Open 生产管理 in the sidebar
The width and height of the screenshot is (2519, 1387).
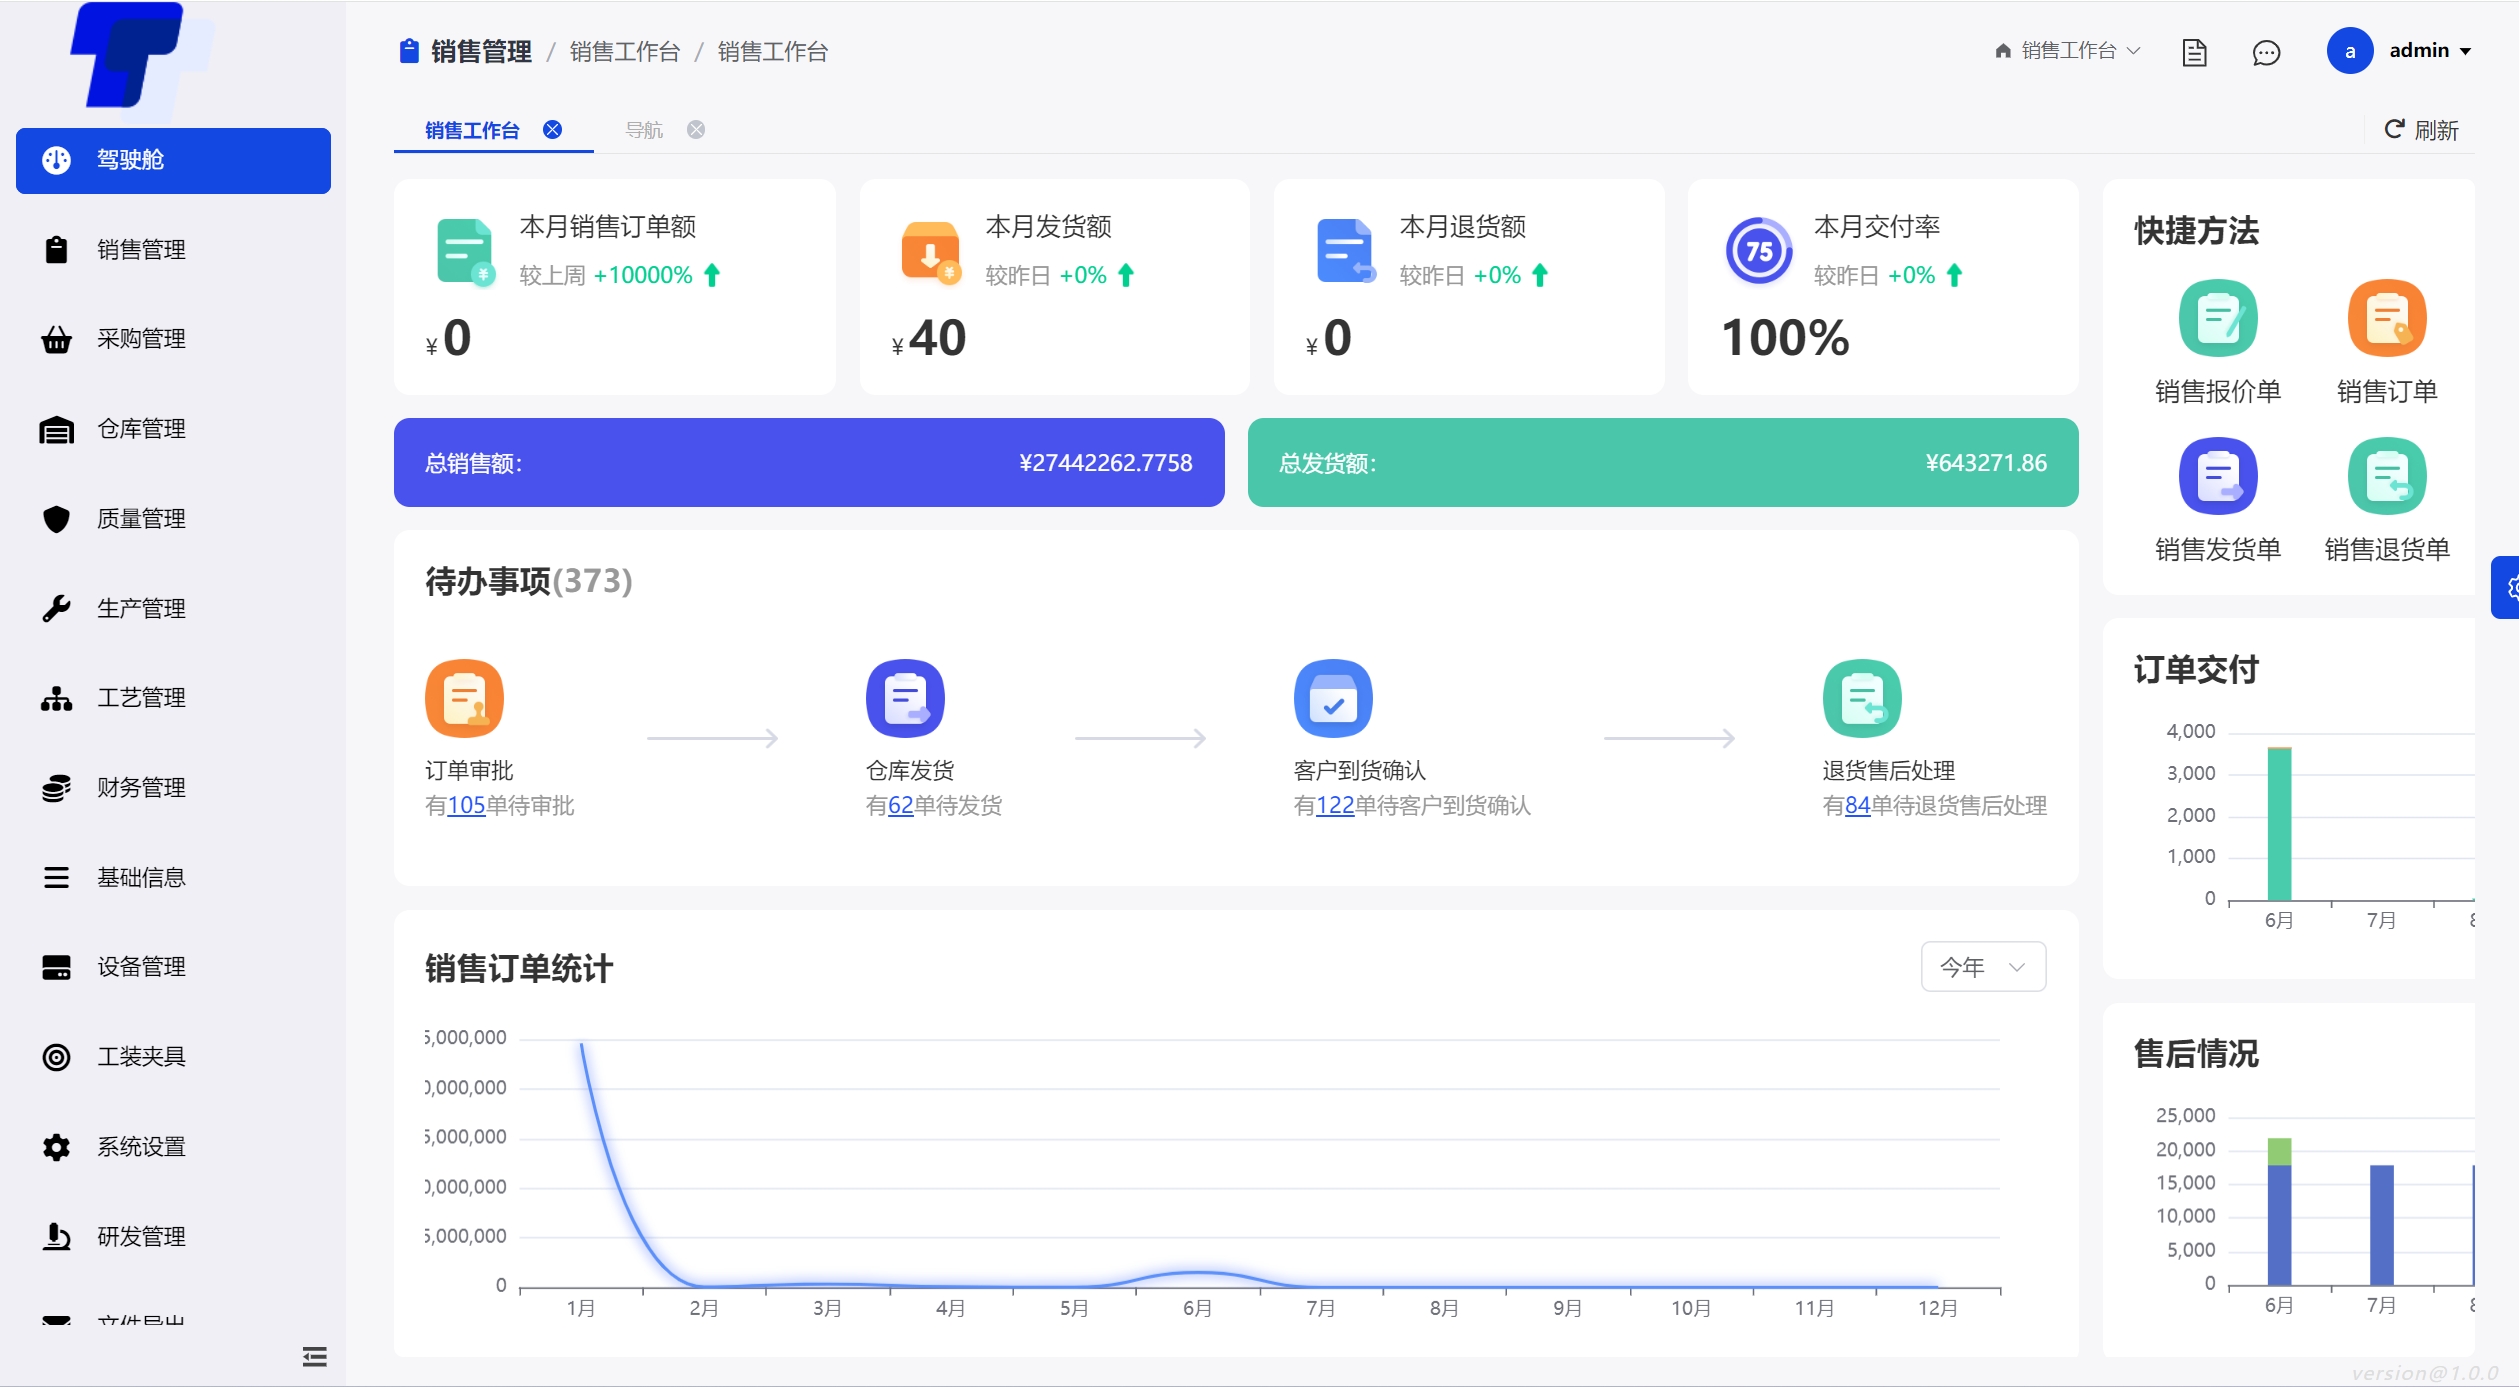coord(173,608)
